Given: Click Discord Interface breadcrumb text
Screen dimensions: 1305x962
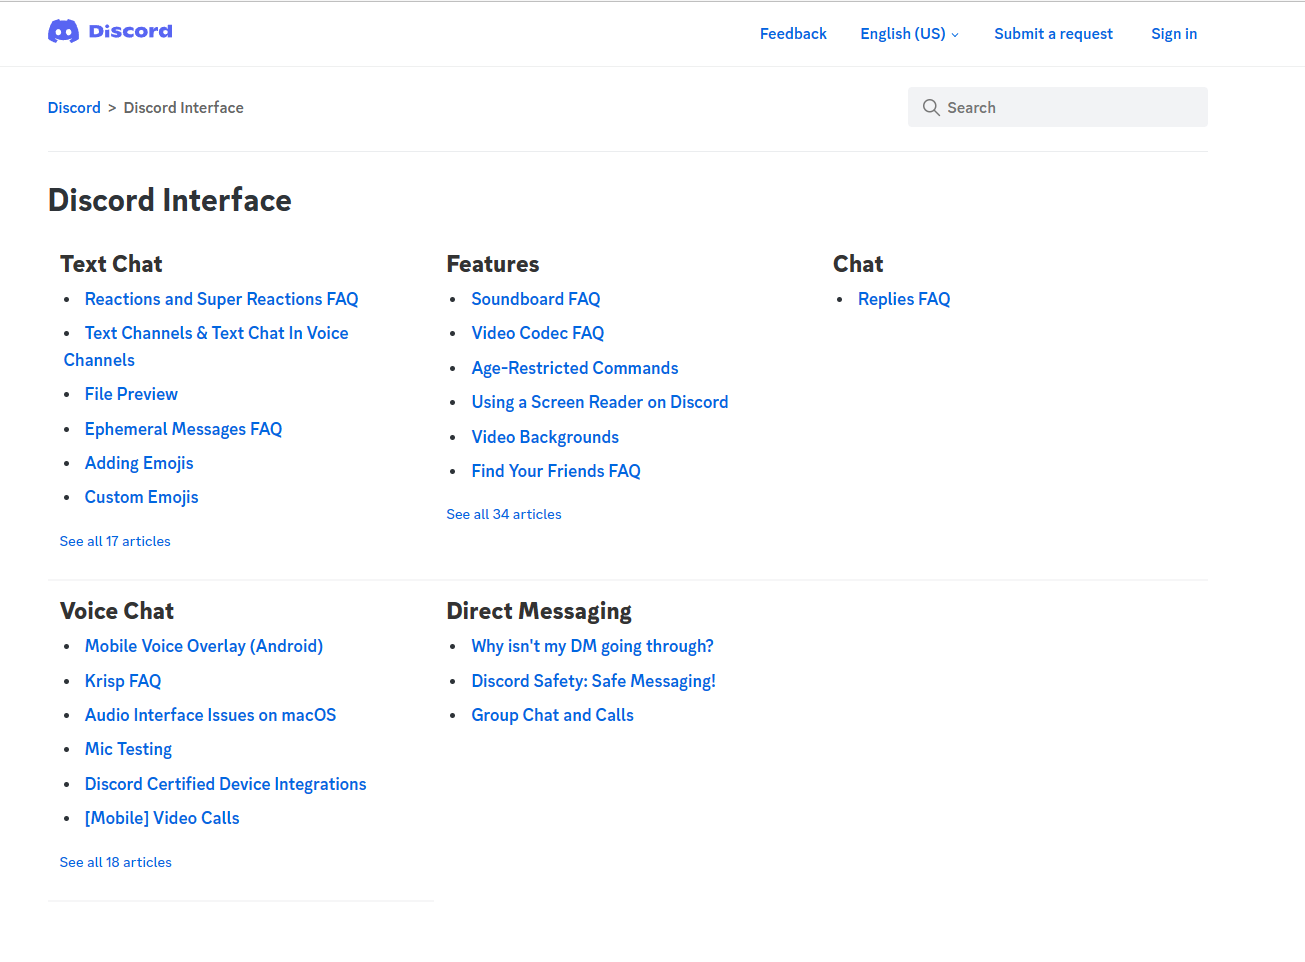Looking at the screenshot, I should pyautogui.click(x=184, y=107).
